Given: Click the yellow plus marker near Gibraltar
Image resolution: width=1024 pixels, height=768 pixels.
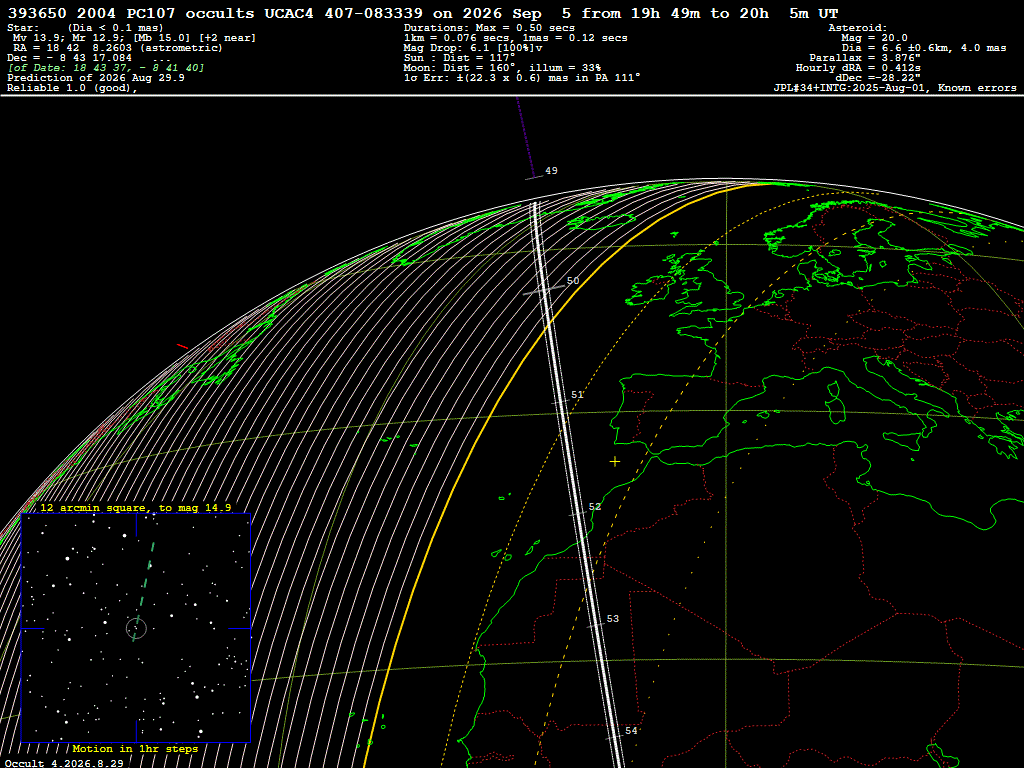Looking at the screenshot, I should coord(615,462).
